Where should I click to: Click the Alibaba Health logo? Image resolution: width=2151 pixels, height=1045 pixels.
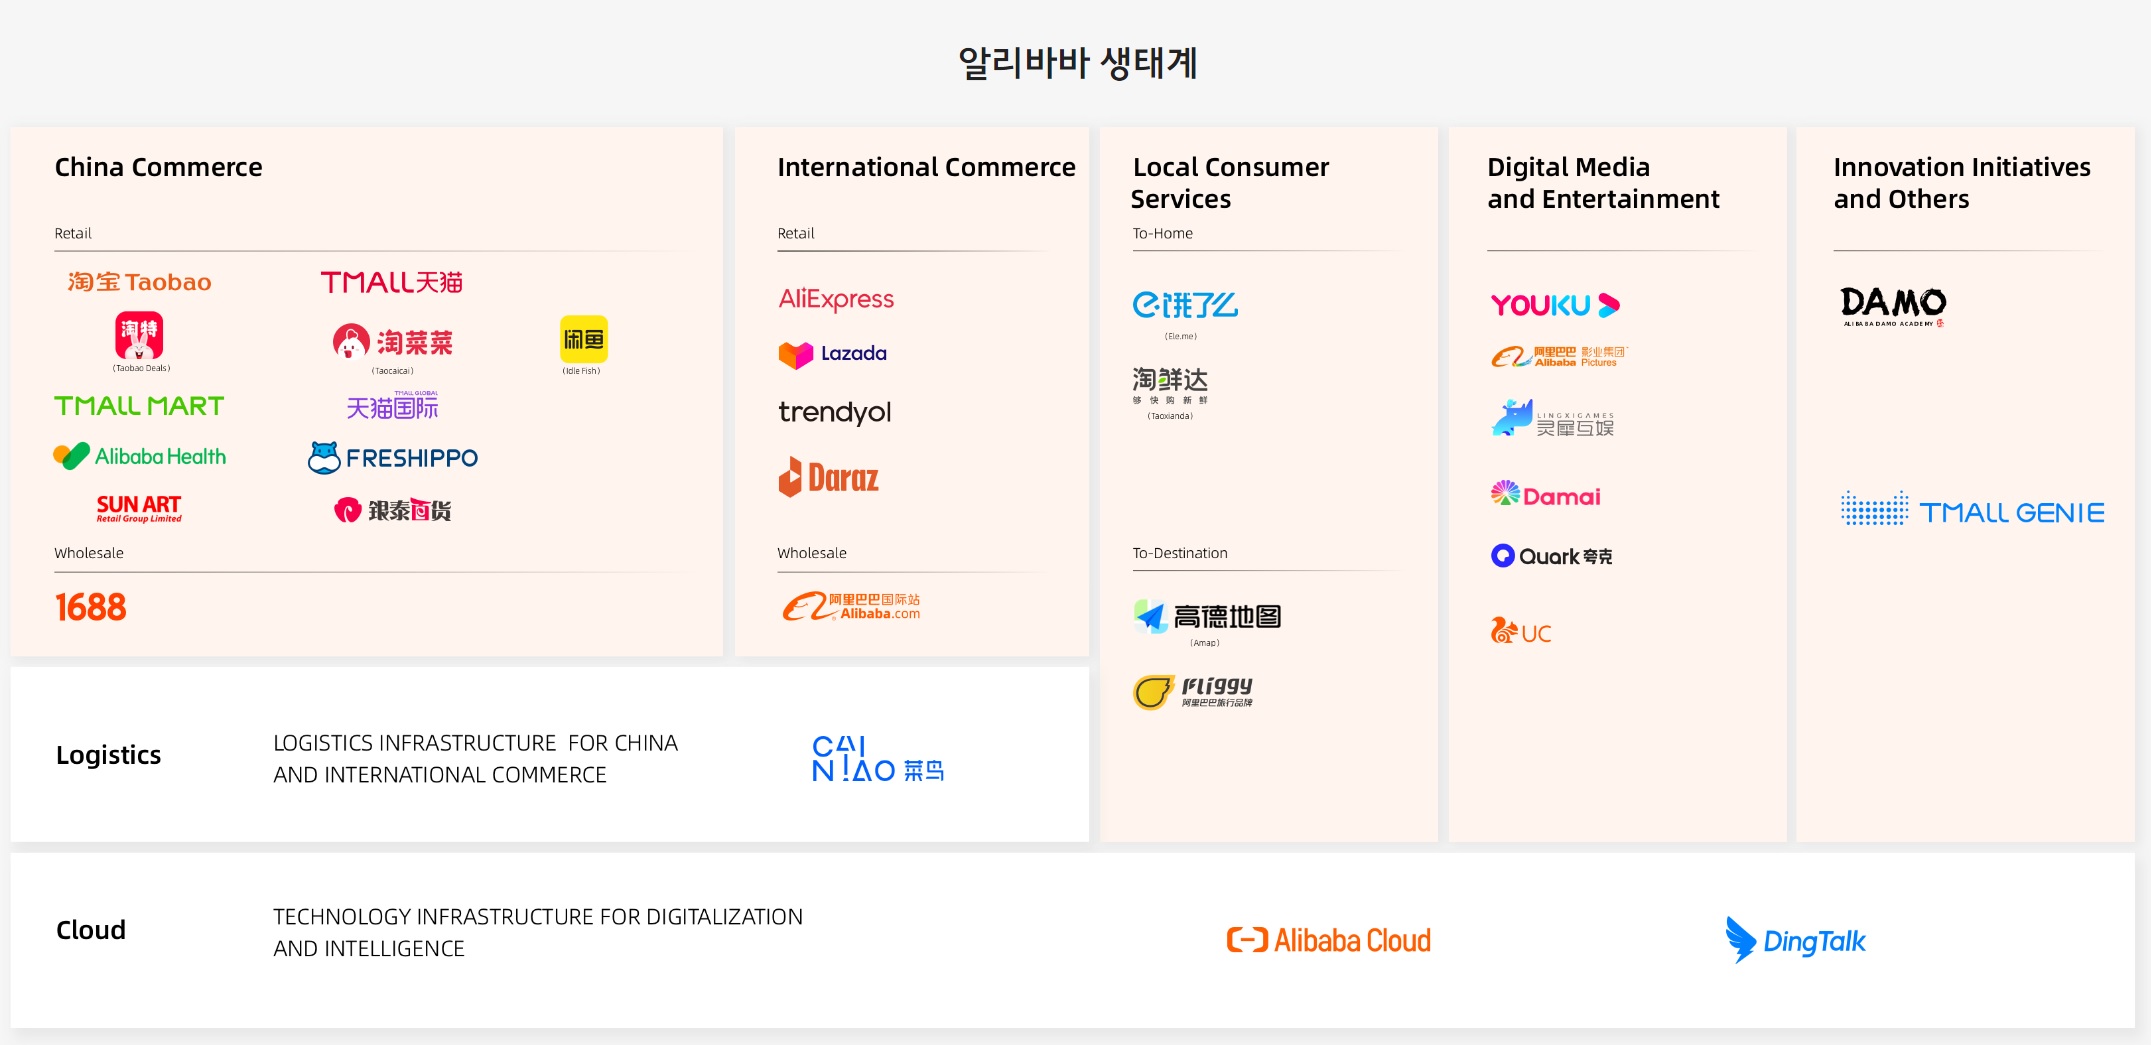tap(140, 456)
